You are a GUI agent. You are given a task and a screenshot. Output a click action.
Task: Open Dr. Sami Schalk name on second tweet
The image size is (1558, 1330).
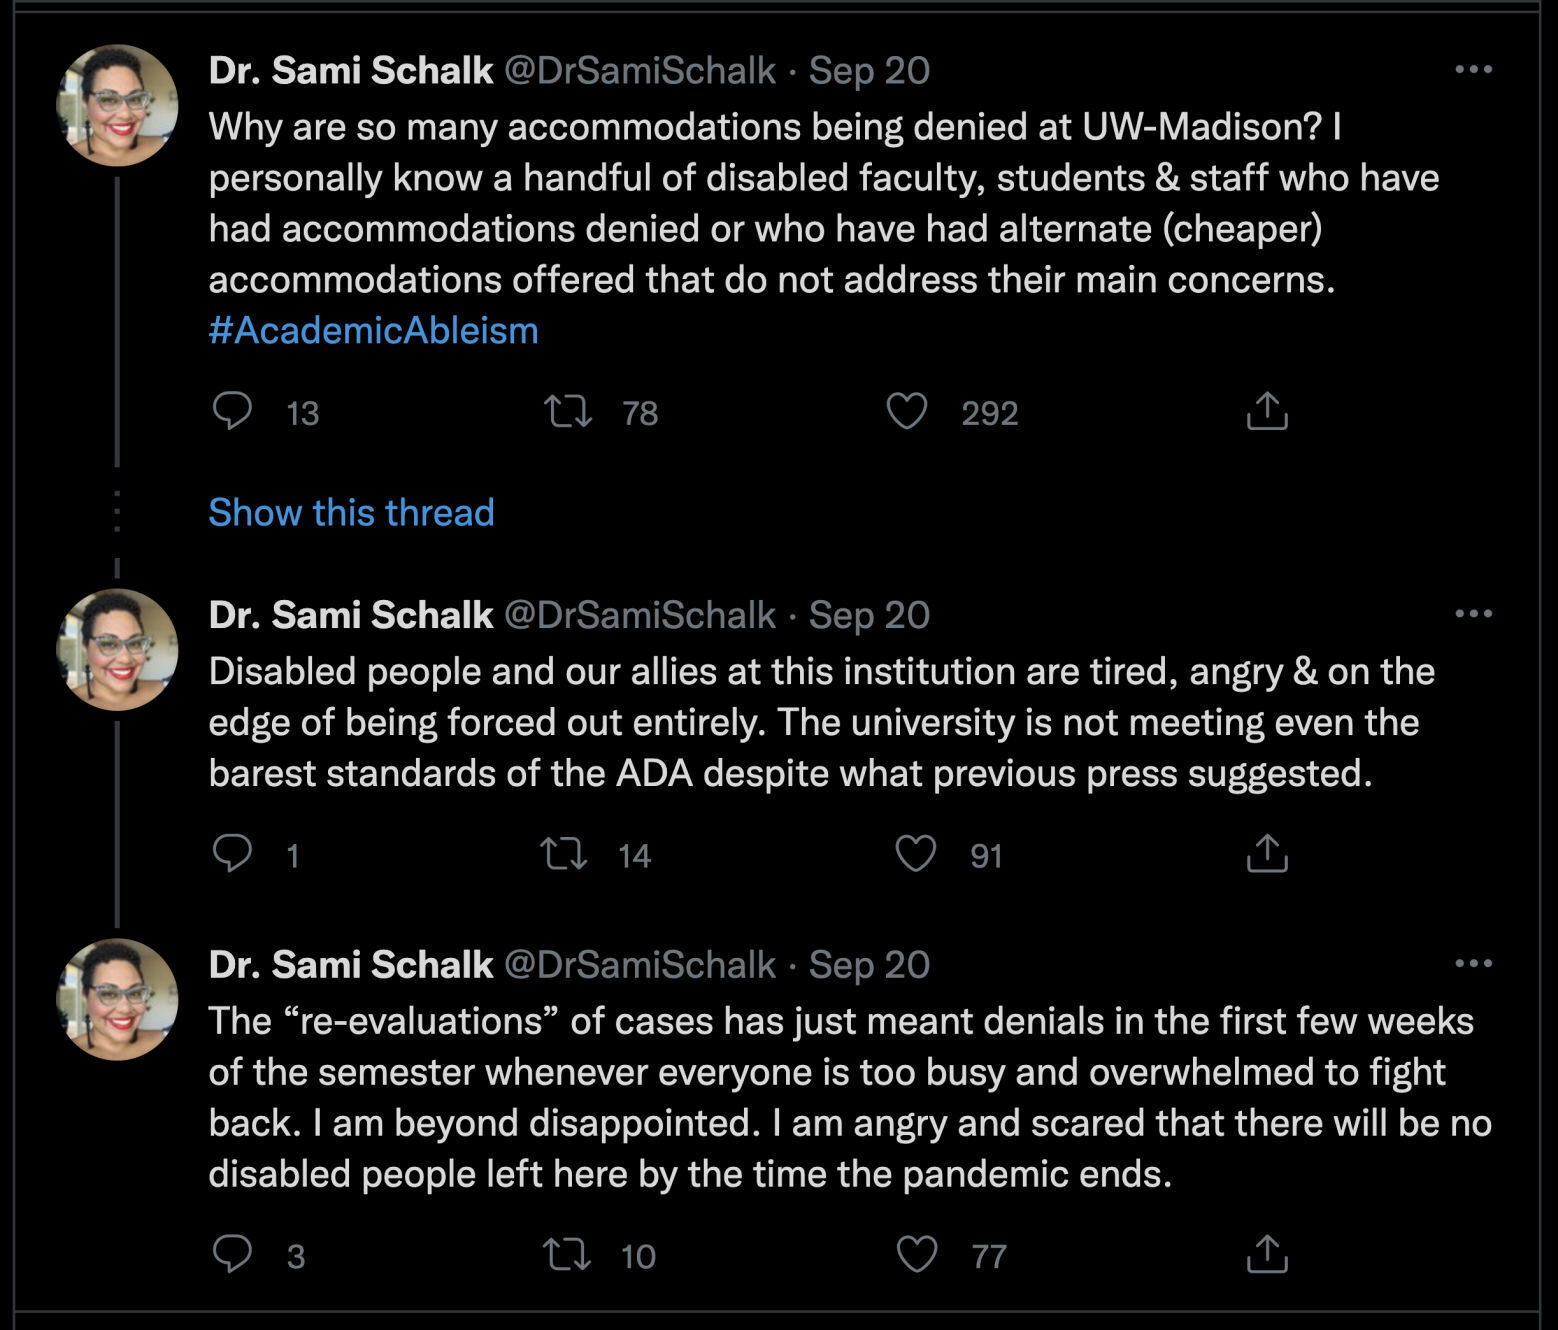(x=351, y=615)
